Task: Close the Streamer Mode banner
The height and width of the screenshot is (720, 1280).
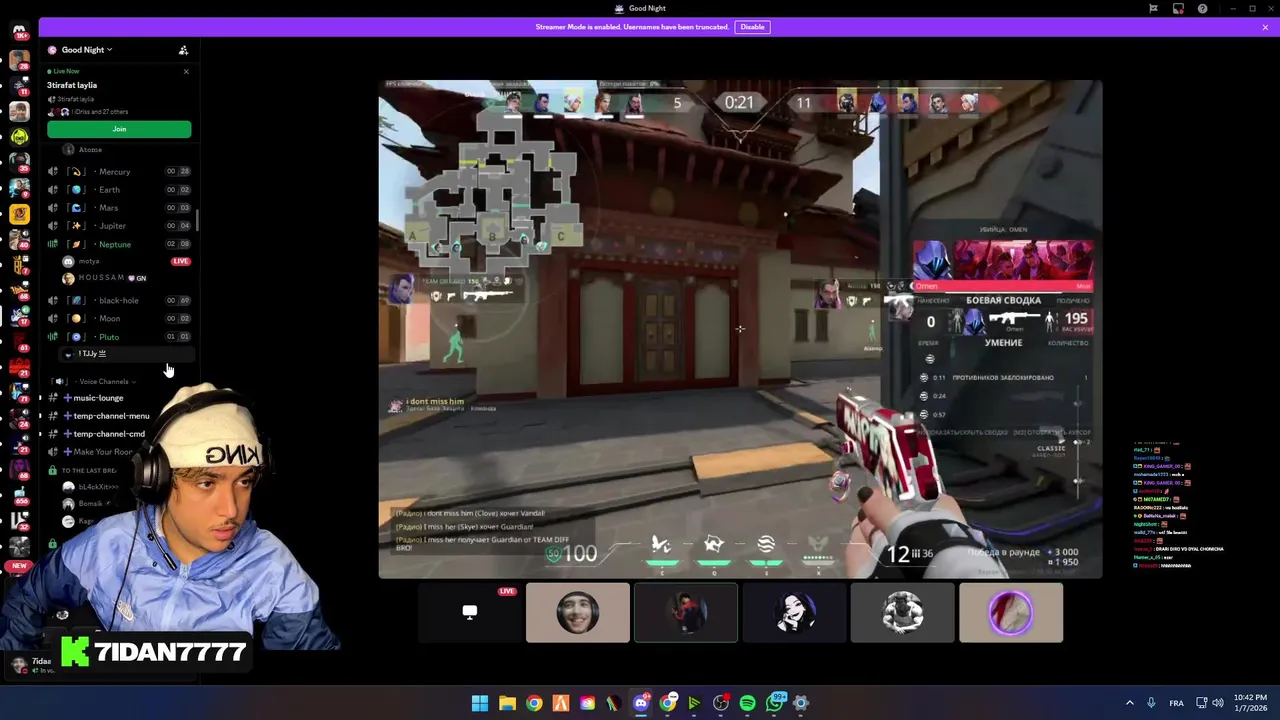Action: (1265, 27)
